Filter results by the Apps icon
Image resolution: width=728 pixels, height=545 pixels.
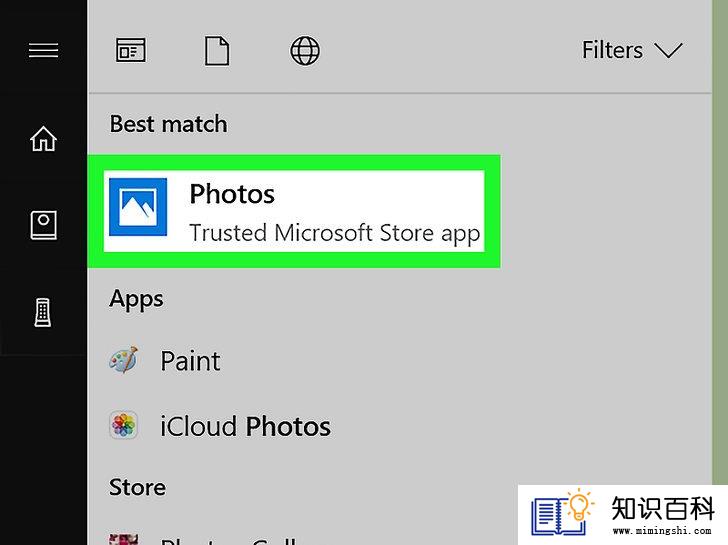click(130, 50)
